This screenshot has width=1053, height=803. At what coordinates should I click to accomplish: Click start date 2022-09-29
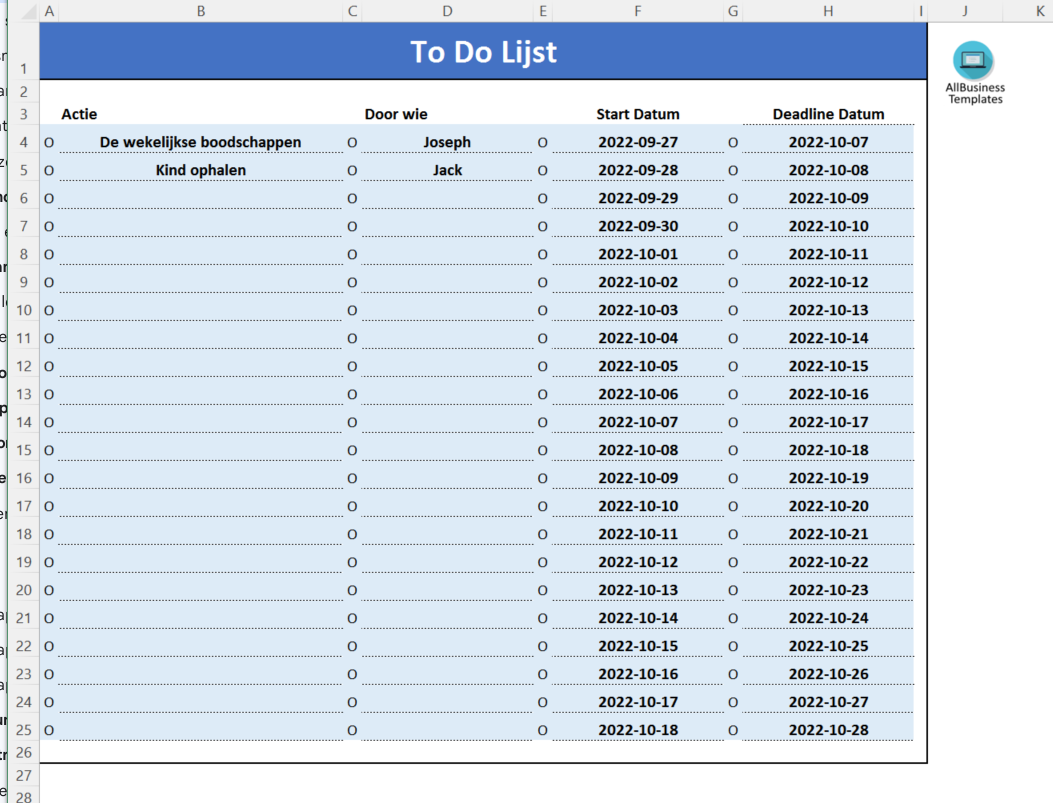637,198
